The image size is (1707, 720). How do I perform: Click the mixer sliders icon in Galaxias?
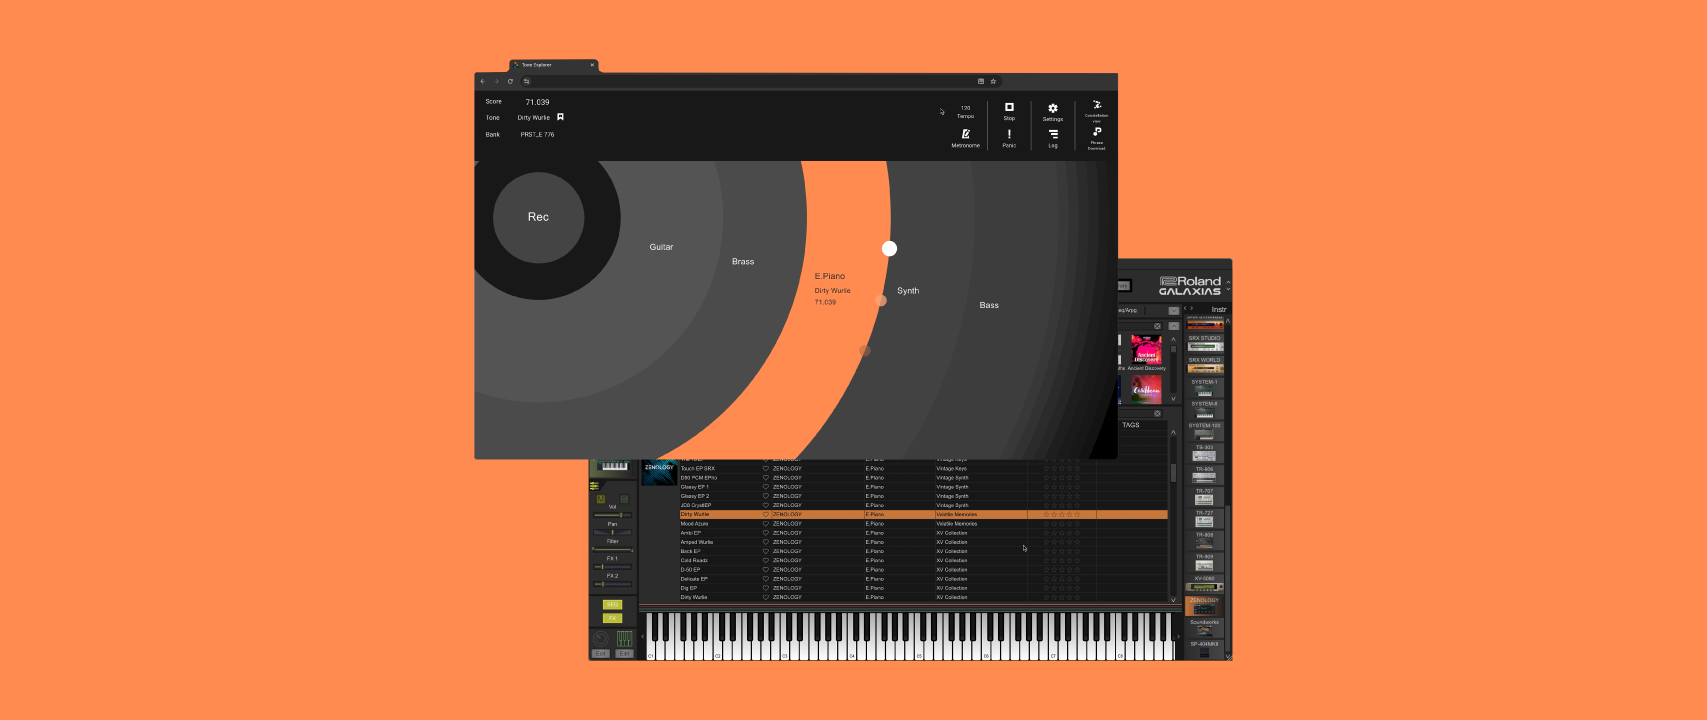(x=594, y=486)
